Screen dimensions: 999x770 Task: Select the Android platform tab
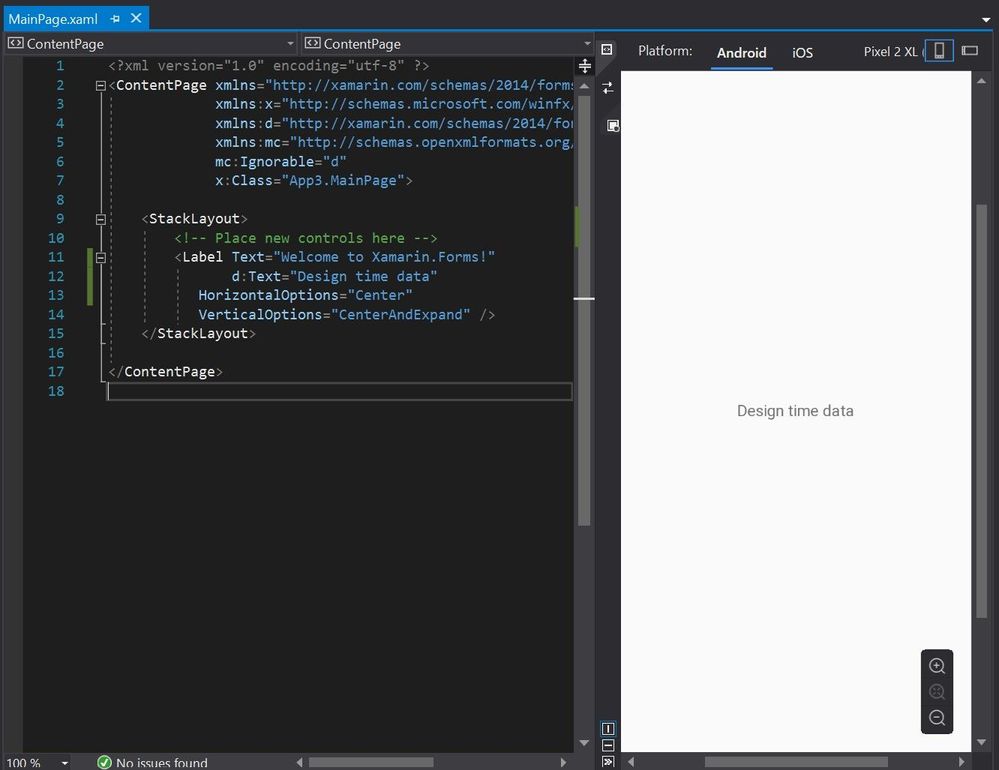[741, 53]
